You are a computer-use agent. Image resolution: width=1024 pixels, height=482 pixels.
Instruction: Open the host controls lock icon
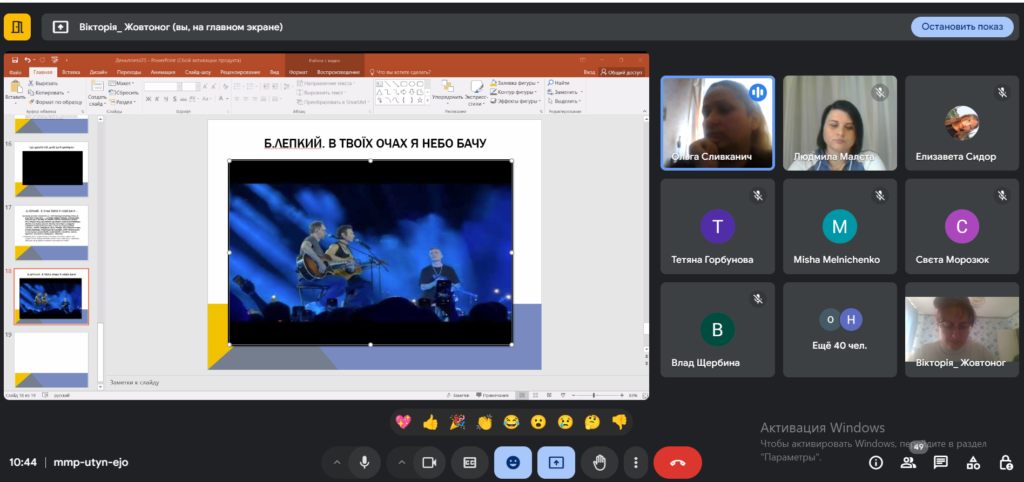[x=1005, y=462]
